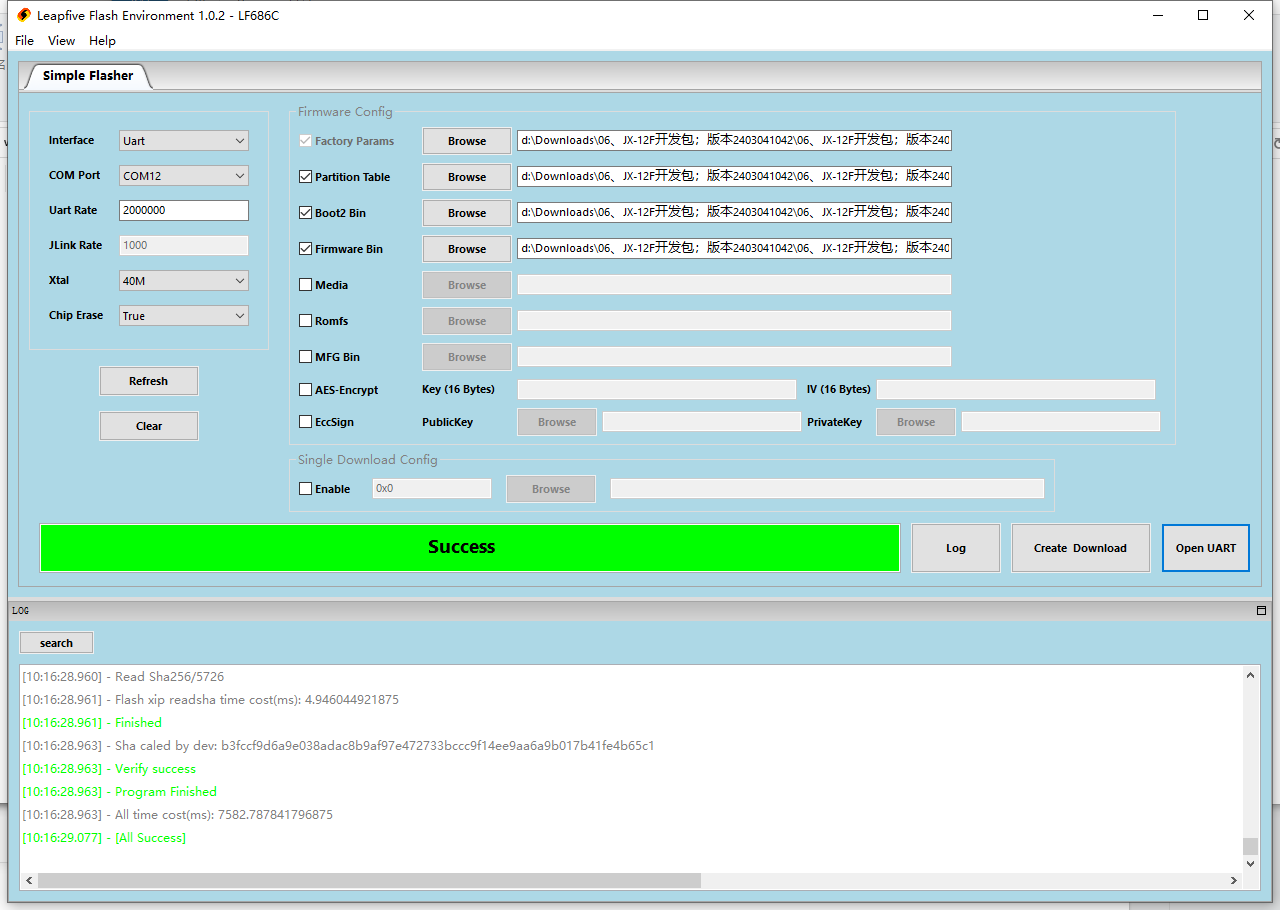The image size is (1280, 910).
Task: Expand the COM Port dropdown
Action: tap(183, 176)
